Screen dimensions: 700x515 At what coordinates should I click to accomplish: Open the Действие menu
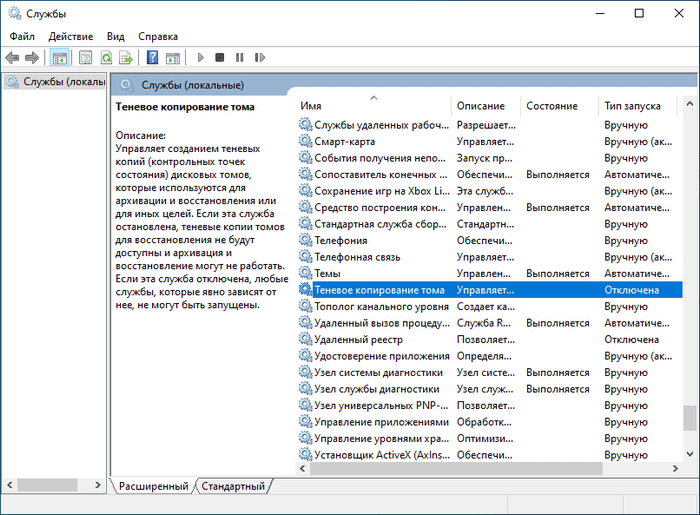click(x=71, y=37)
